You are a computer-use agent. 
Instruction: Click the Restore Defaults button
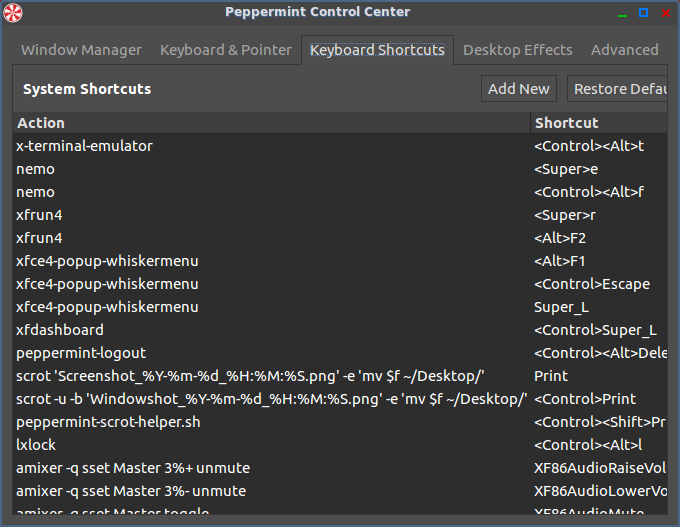pos(617,89)
